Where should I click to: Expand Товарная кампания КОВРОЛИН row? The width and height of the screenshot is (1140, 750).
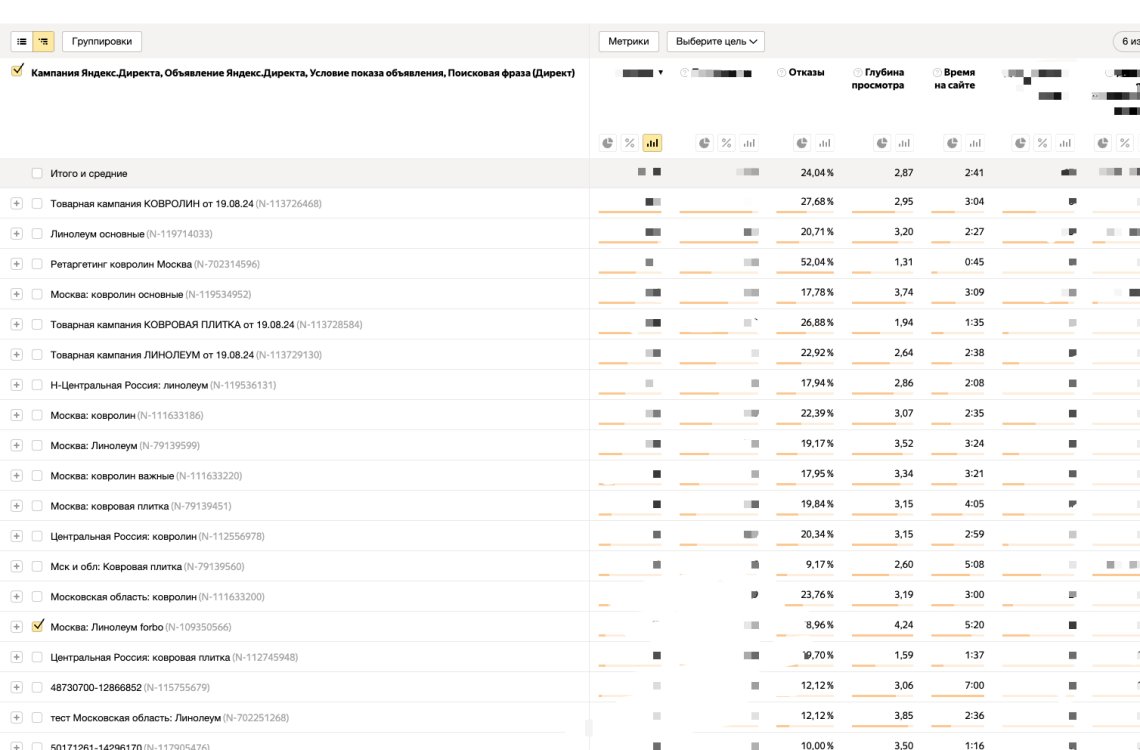tap(16, 203)
